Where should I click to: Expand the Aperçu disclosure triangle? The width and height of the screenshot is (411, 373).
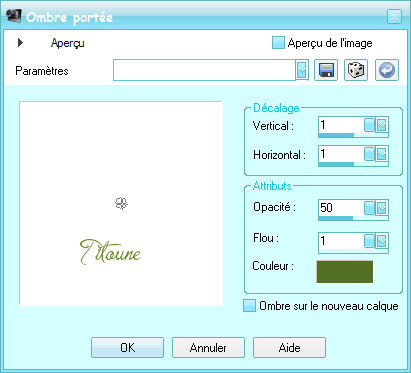pyautogui.click(x=20, y=42)
